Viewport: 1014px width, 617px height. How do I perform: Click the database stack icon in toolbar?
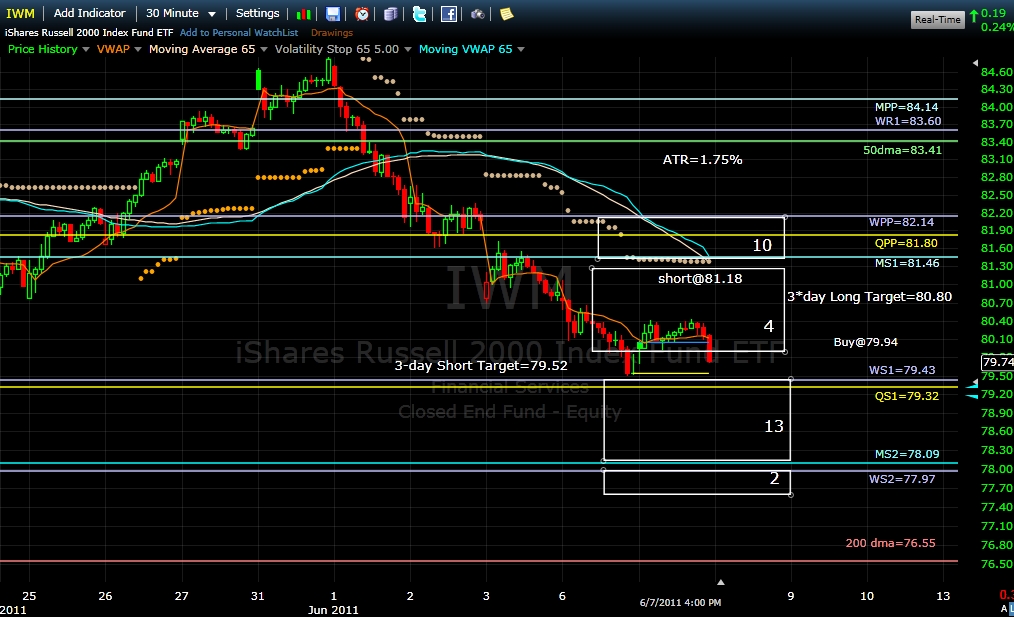point(391,14)
